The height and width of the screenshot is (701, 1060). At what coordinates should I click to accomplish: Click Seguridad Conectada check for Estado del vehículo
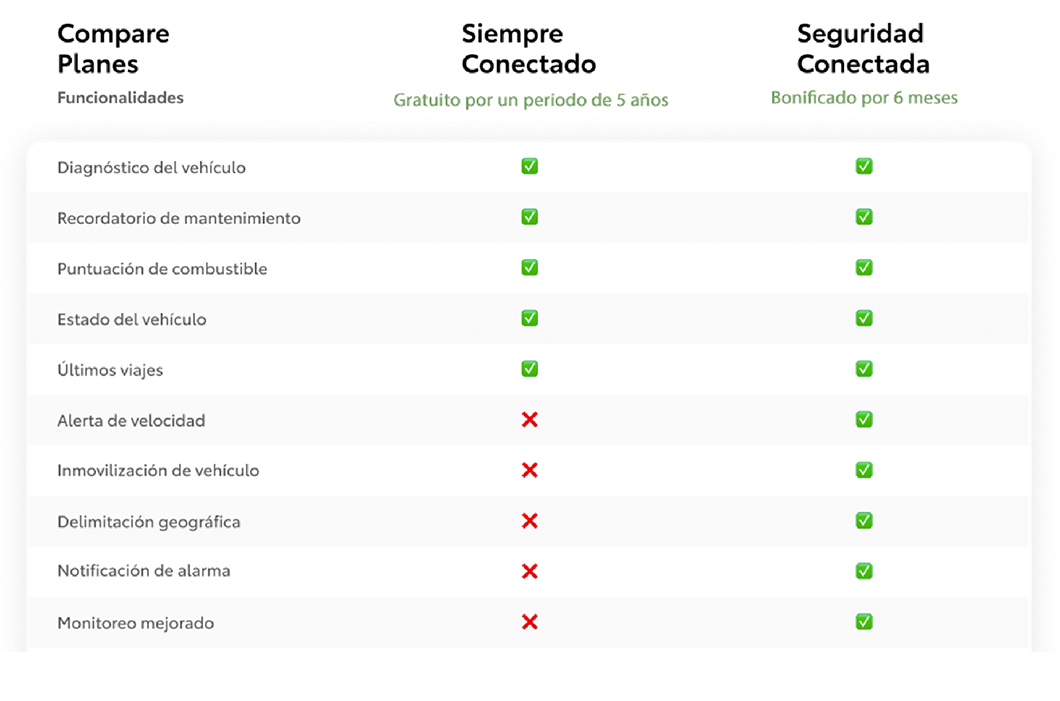click(x=864, y=318)
